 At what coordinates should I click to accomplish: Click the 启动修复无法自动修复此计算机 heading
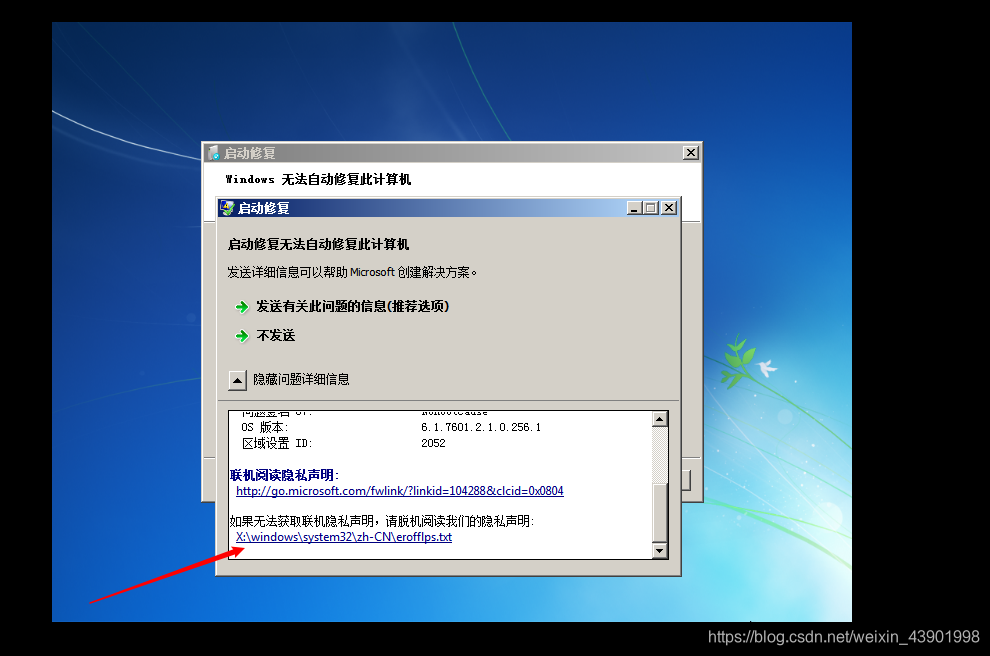pyautogui.click(x=318, y=244)
